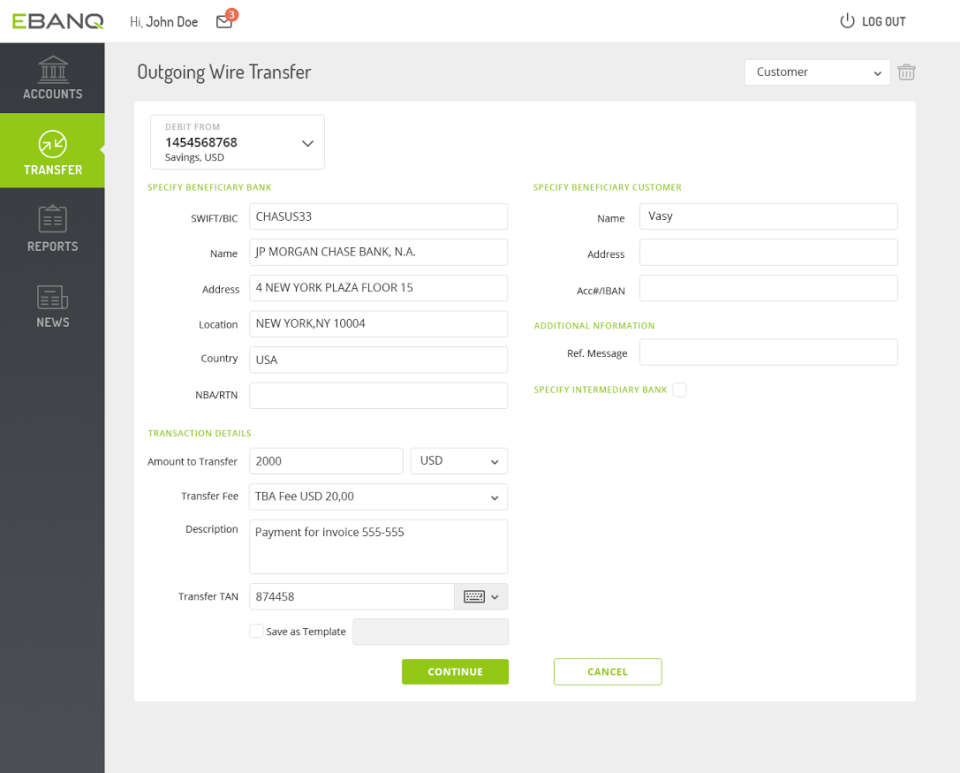The image size is (960, 773).
Task: Expand the Transfer Fee dropdown
Action: [378, 497]
